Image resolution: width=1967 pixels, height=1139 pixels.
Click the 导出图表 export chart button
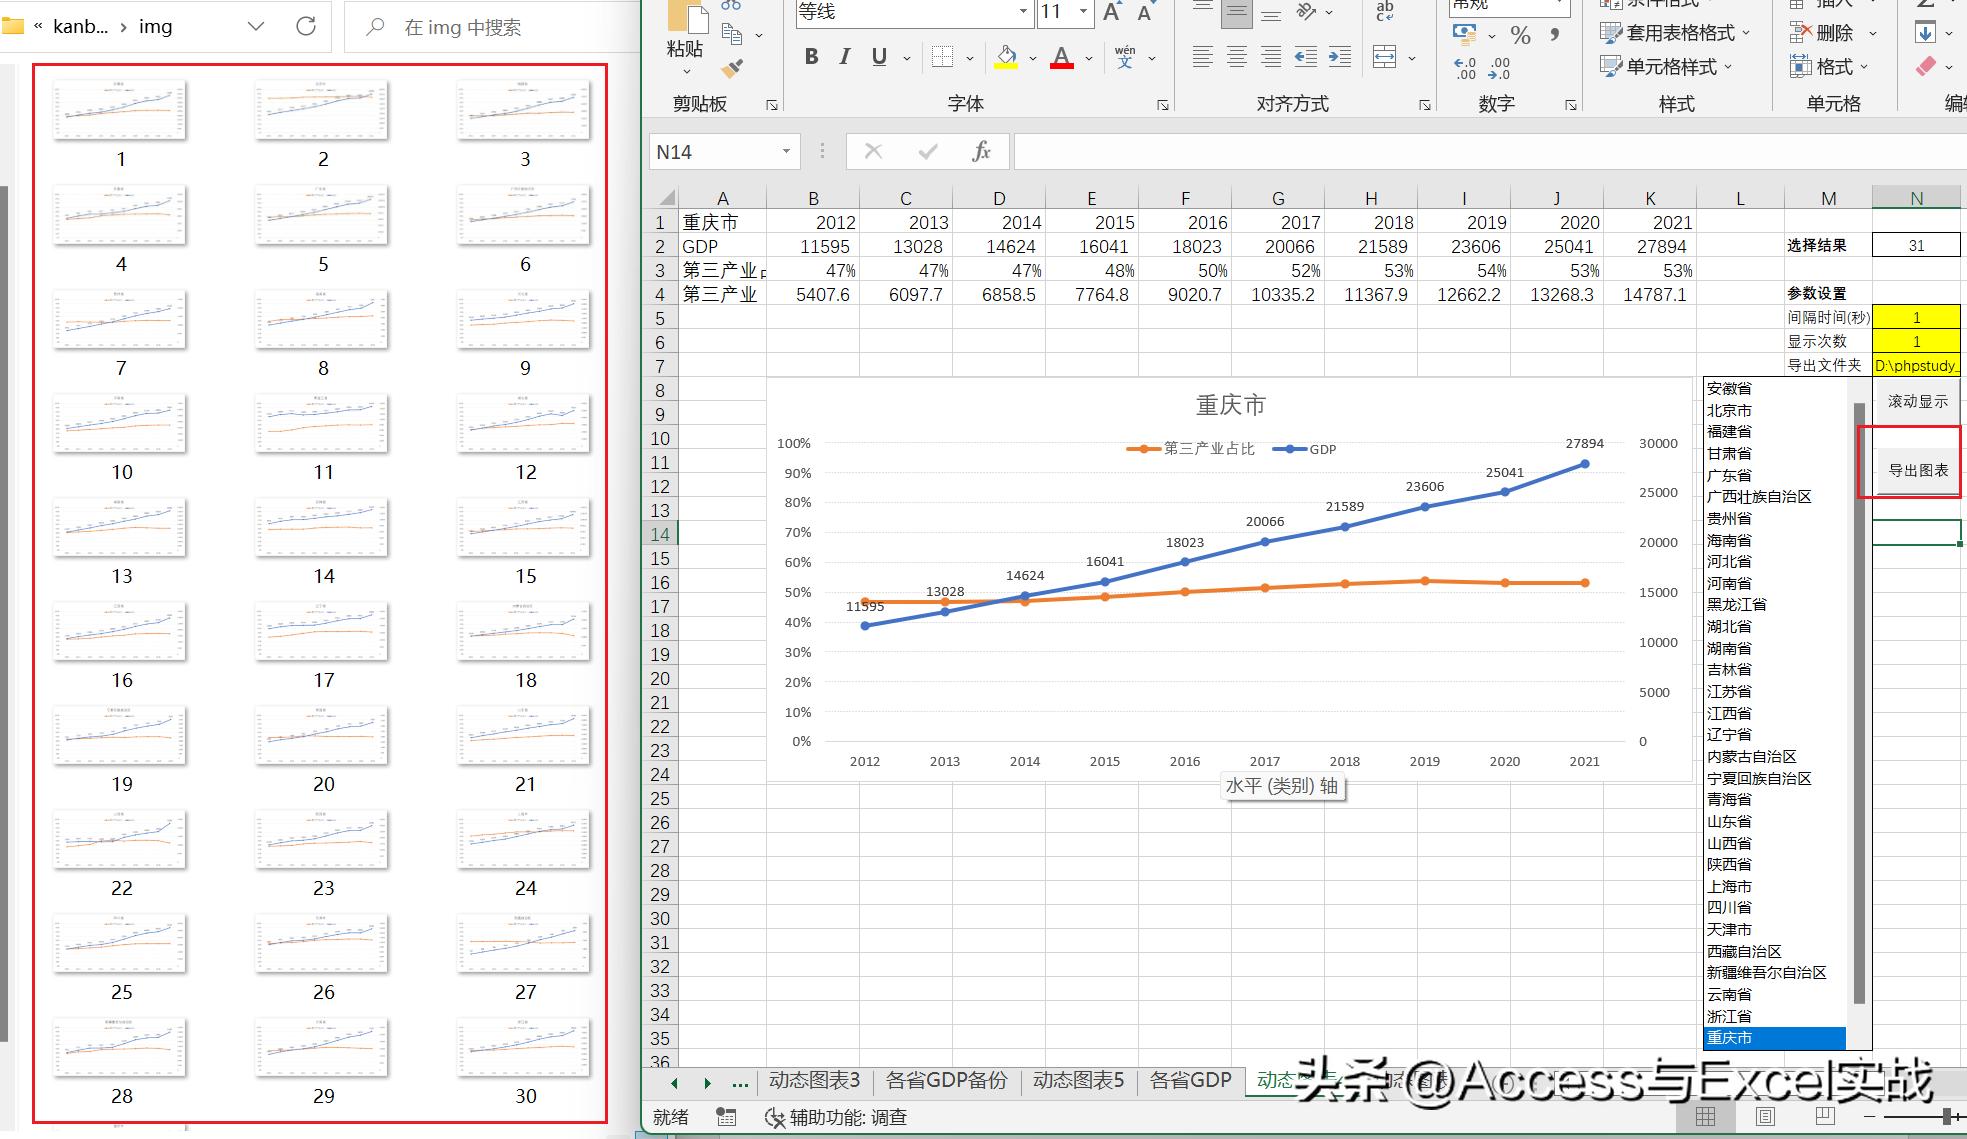click(x=1917, y=468)
